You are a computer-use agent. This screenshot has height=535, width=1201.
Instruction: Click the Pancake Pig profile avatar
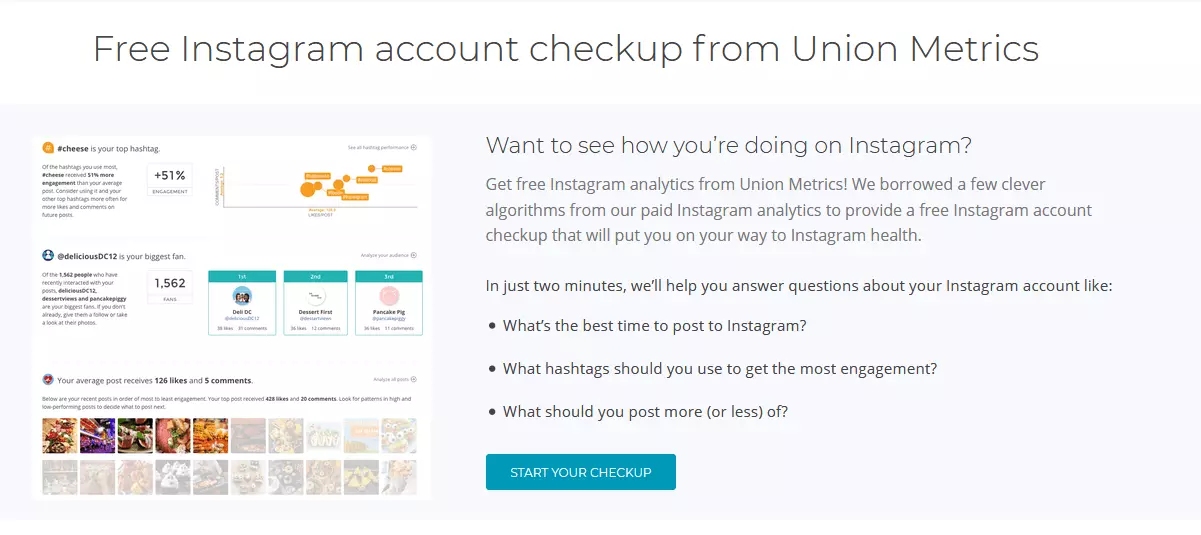[391, 296]
